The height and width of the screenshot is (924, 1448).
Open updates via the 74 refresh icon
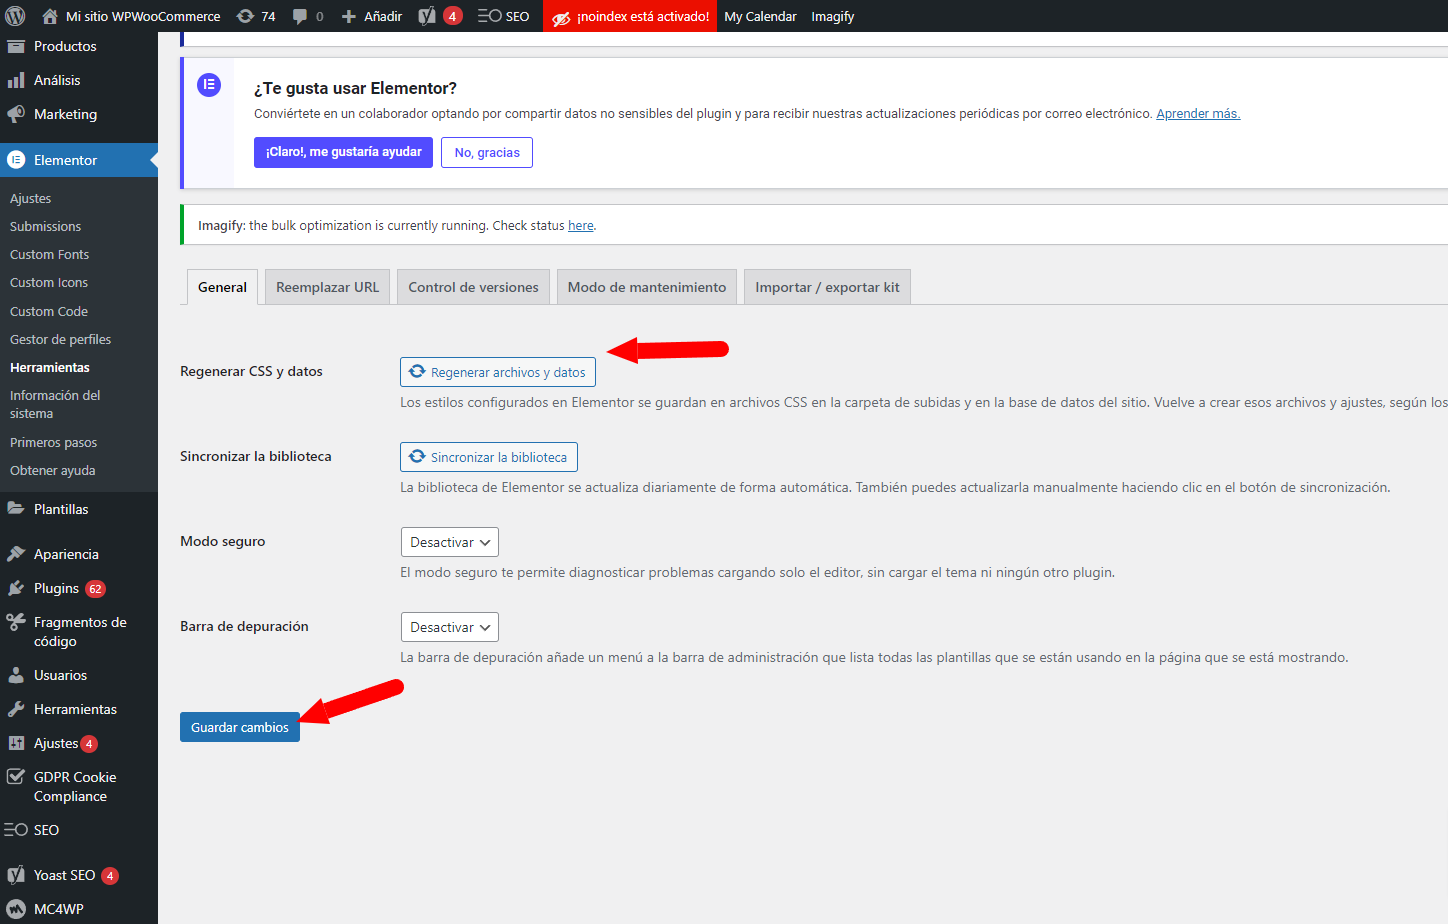click(245, 16)
